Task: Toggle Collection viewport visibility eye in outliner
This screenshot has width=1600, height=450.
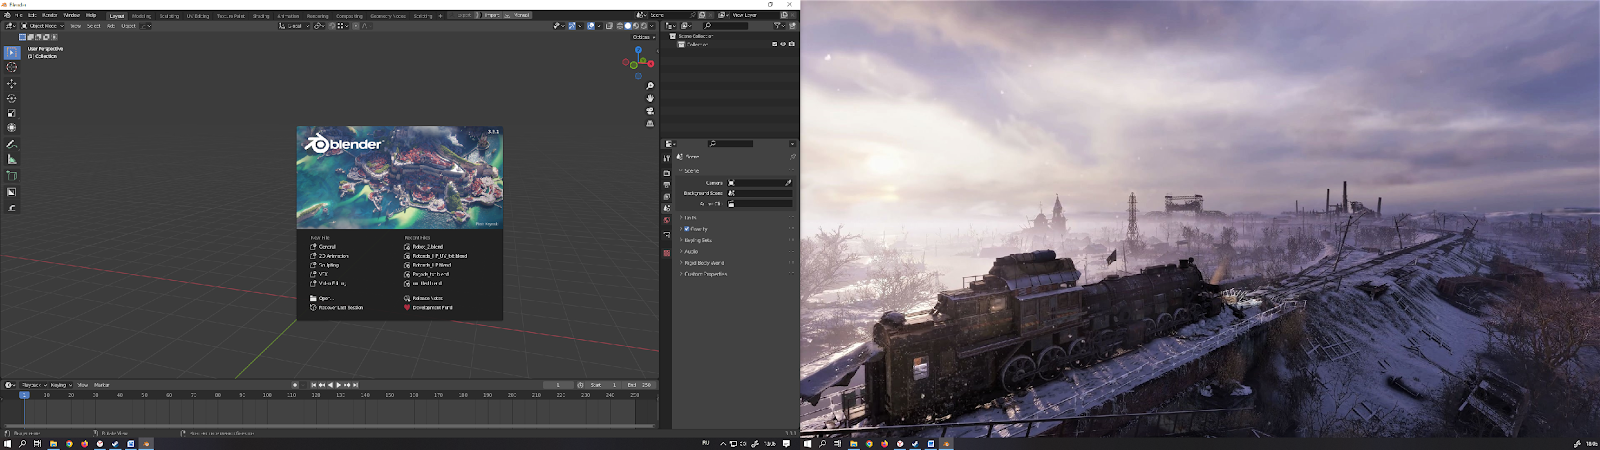Action: (x=783, y=44)
